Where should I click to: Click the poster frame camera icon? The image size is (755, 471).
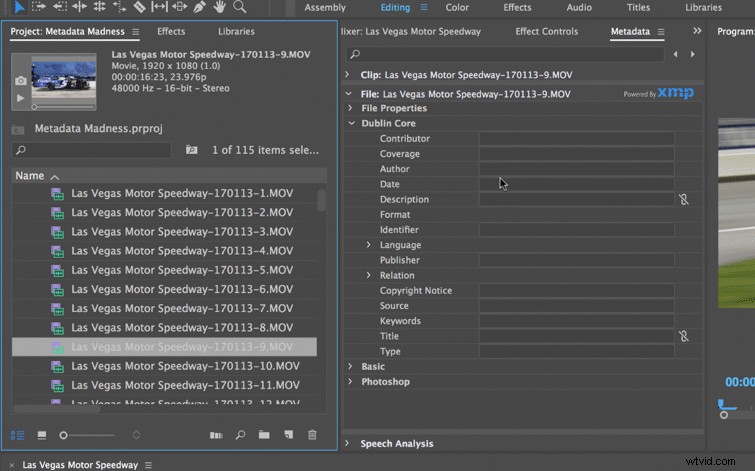[x=20, y=80]
